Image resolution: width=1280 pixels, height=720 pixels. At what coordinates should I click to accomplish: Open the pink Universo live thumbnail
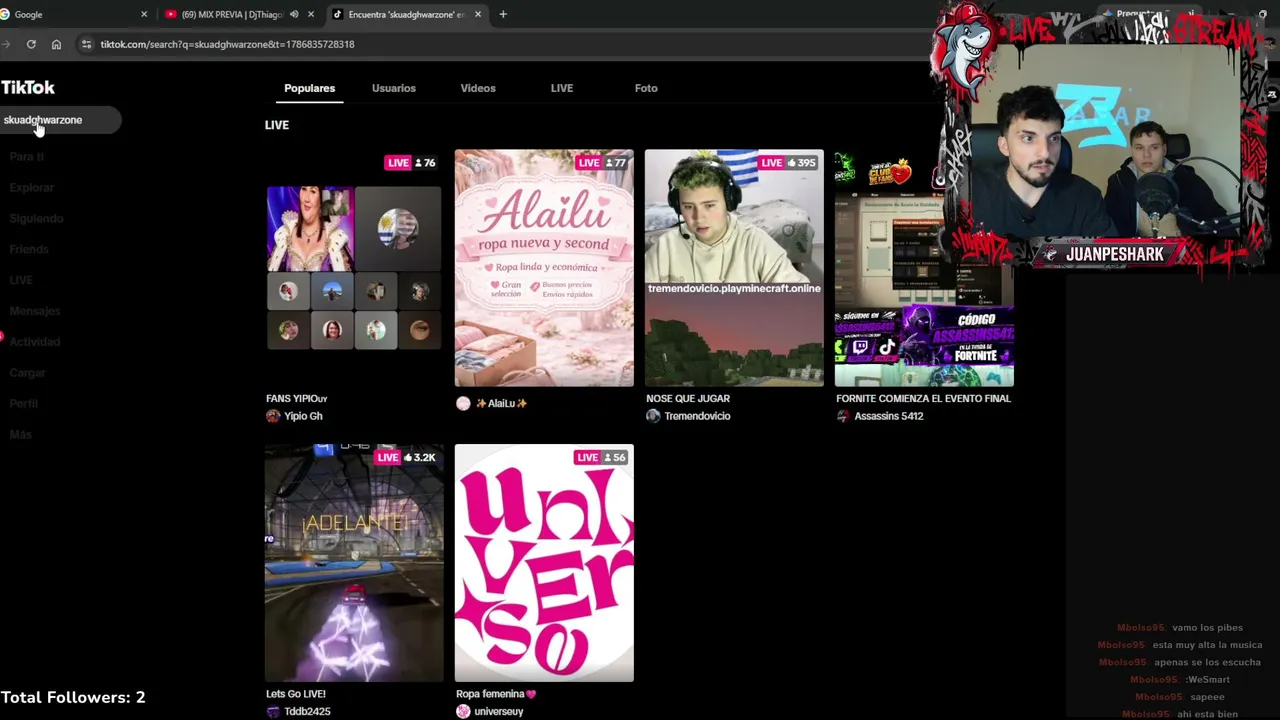(544, 563)
